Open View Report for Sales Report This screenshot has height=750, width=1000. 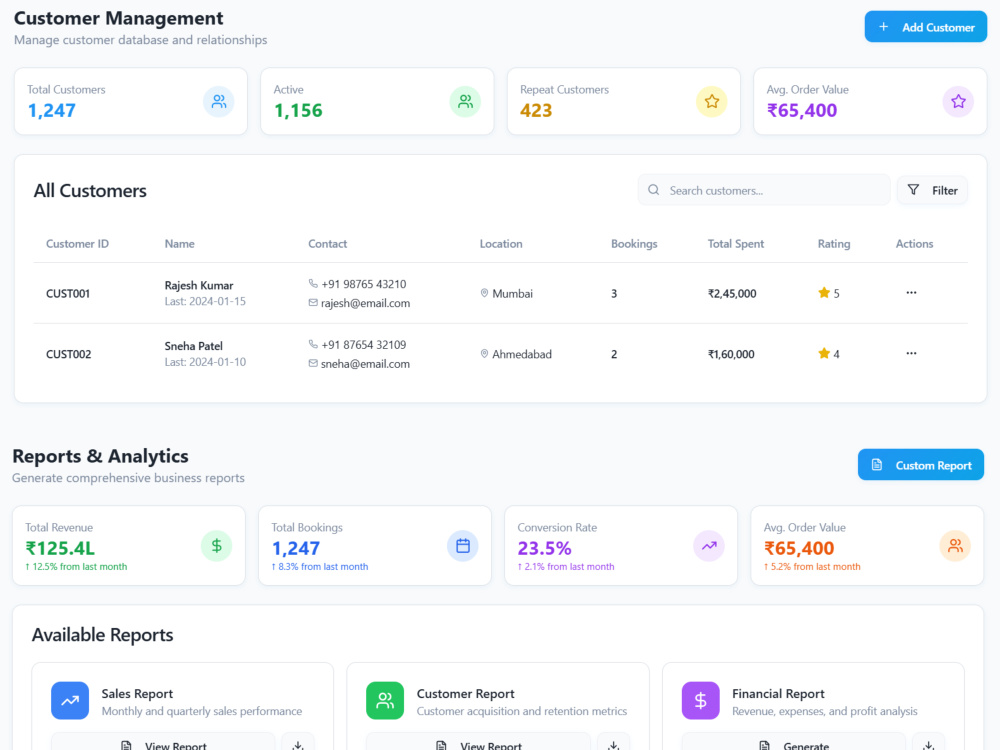[163, 742]
